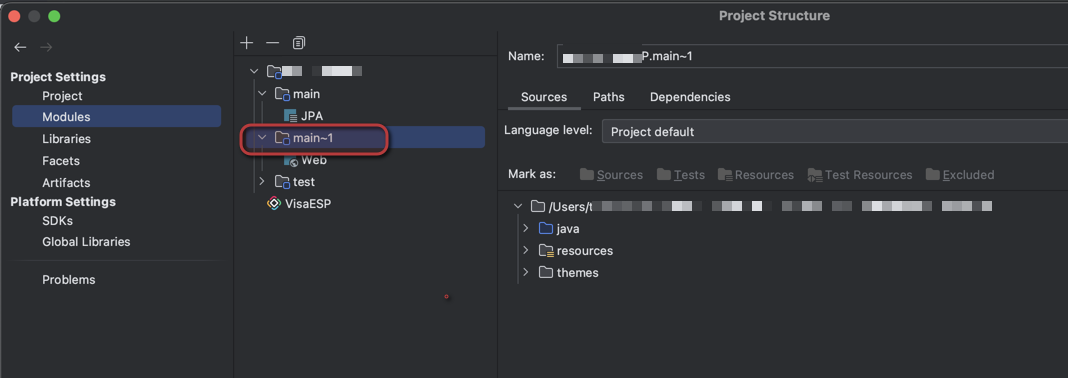Click the test module folder icon
This screenshot has height=378, width=1068.
coord(282,182)
